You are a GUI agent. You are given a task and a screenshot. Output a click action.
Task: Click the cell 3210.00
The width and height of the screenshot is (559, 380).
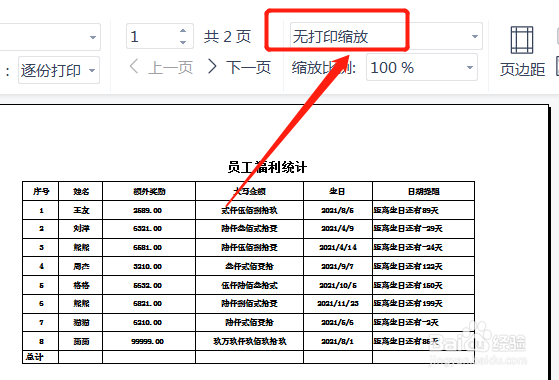tap(148, 266)
